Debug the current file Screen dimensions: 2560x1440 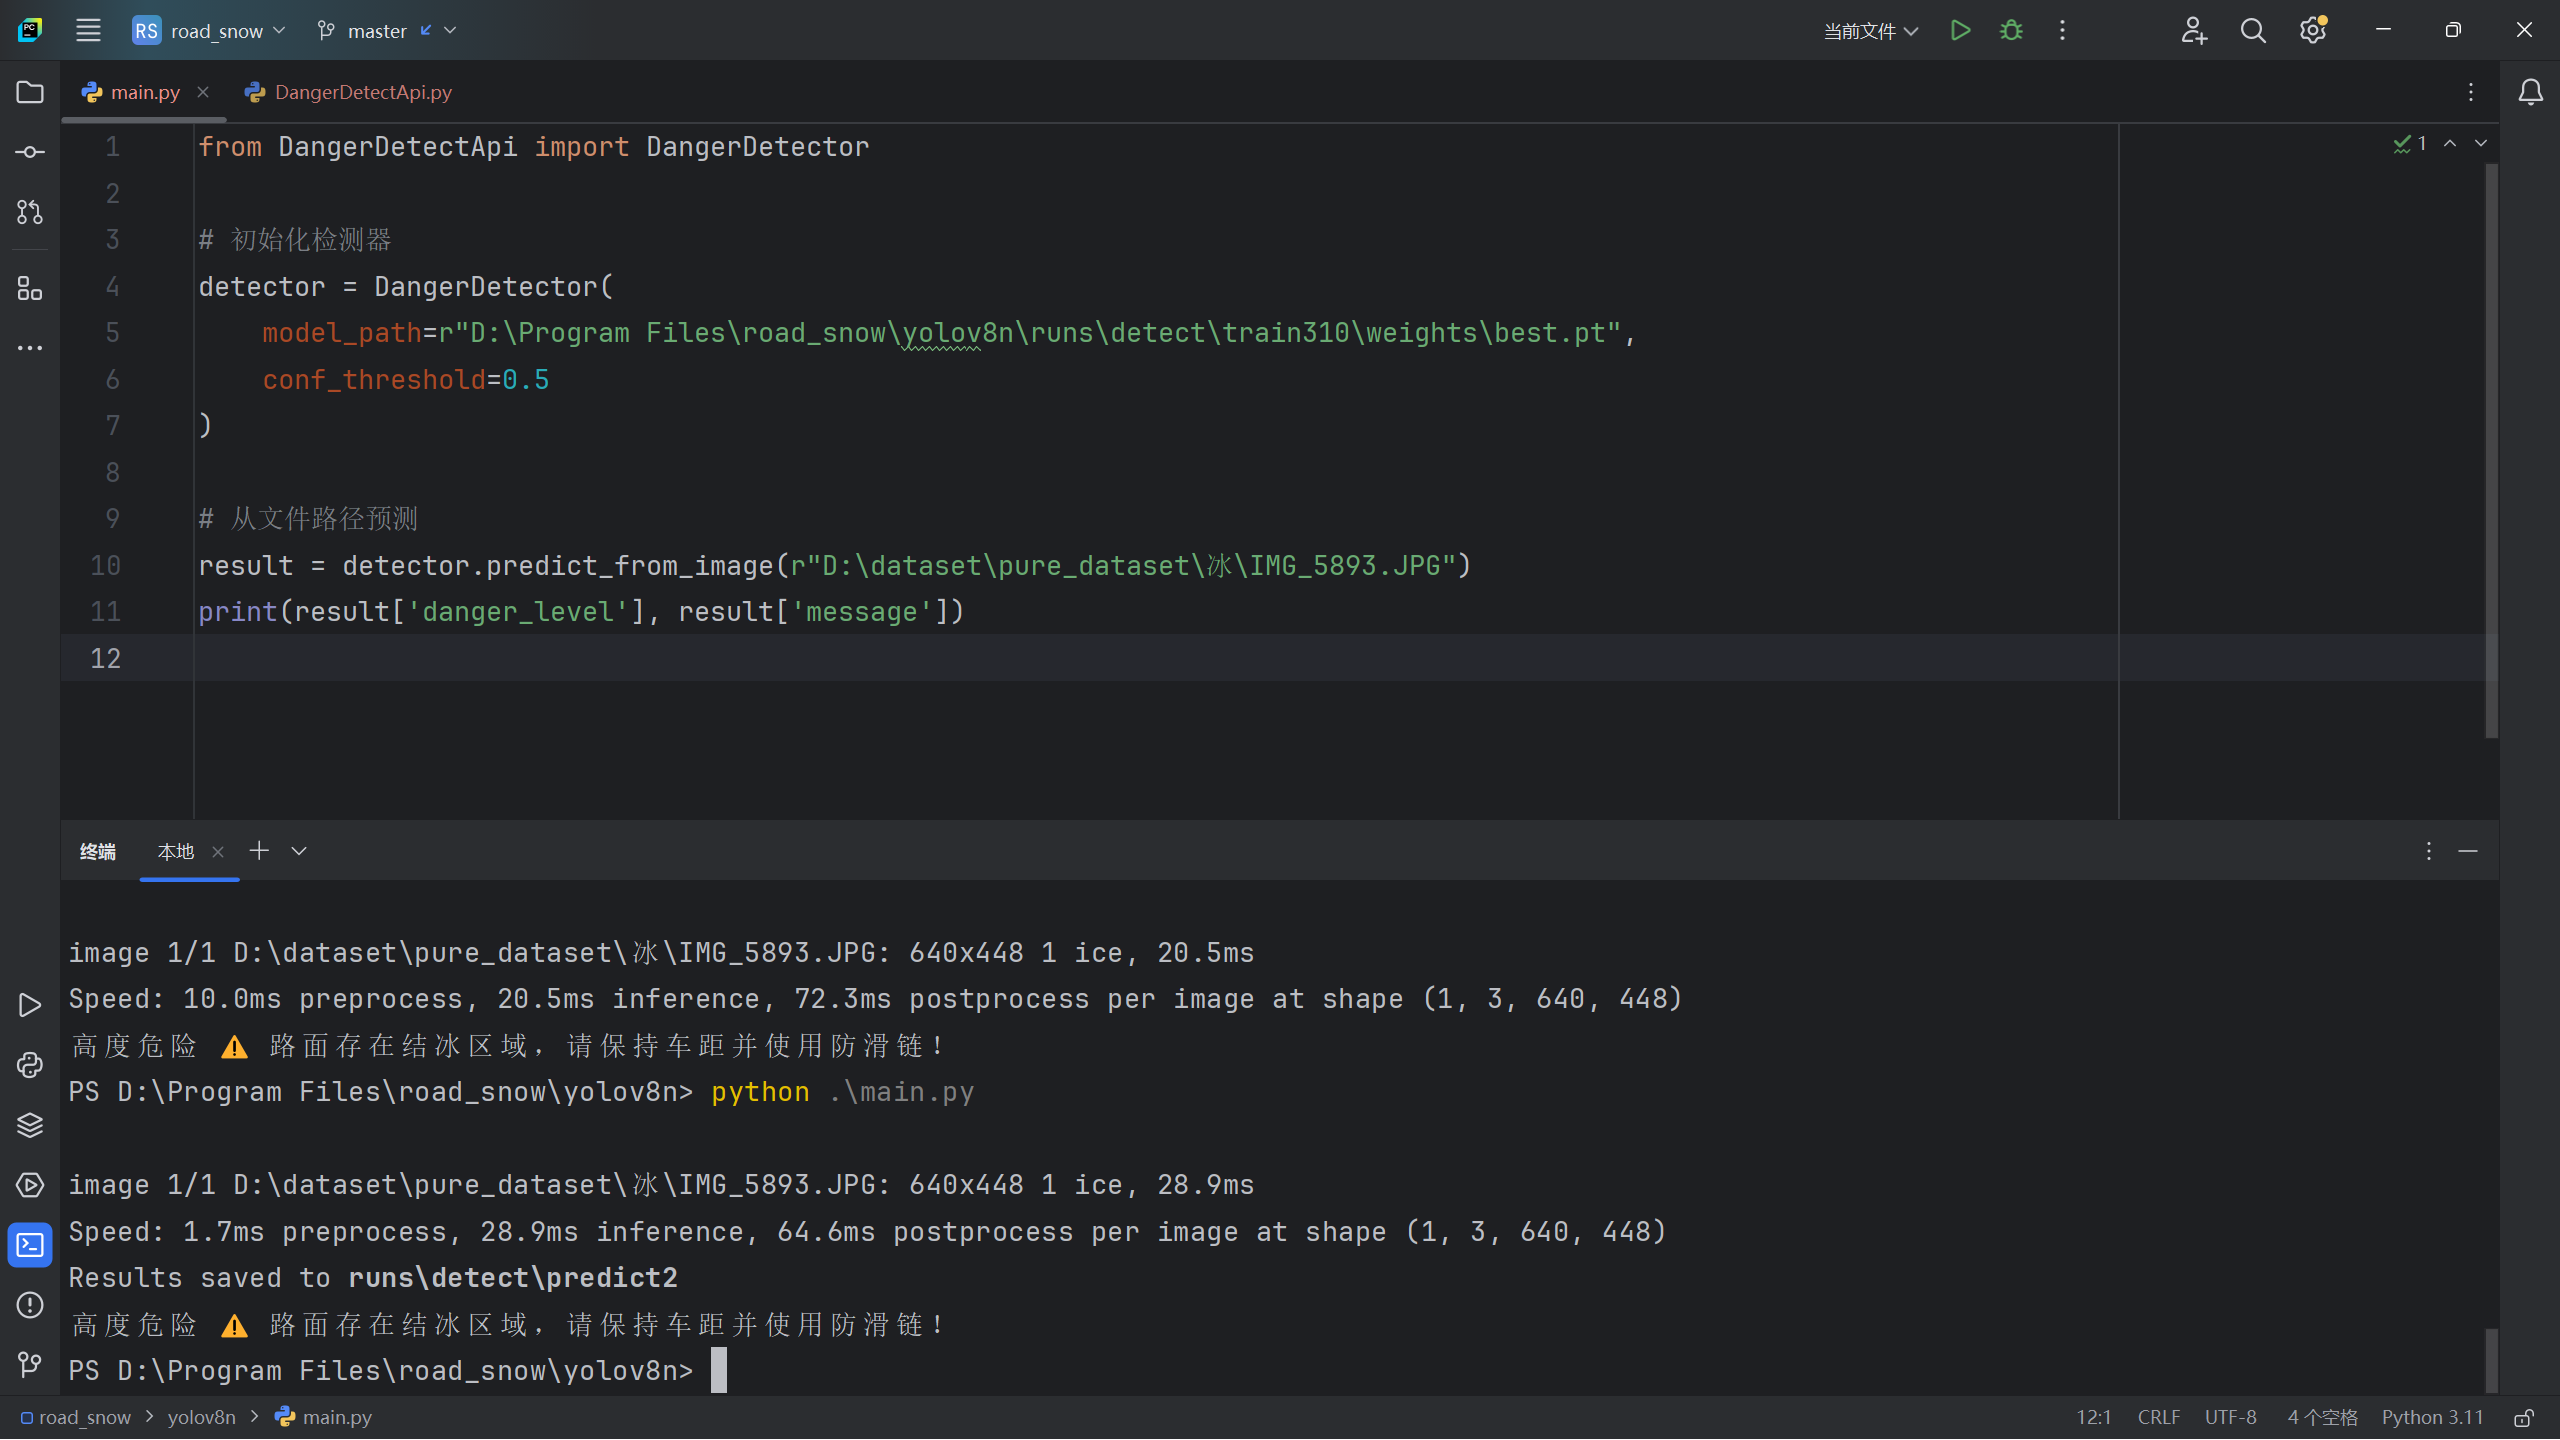[x=2011, y=30]
